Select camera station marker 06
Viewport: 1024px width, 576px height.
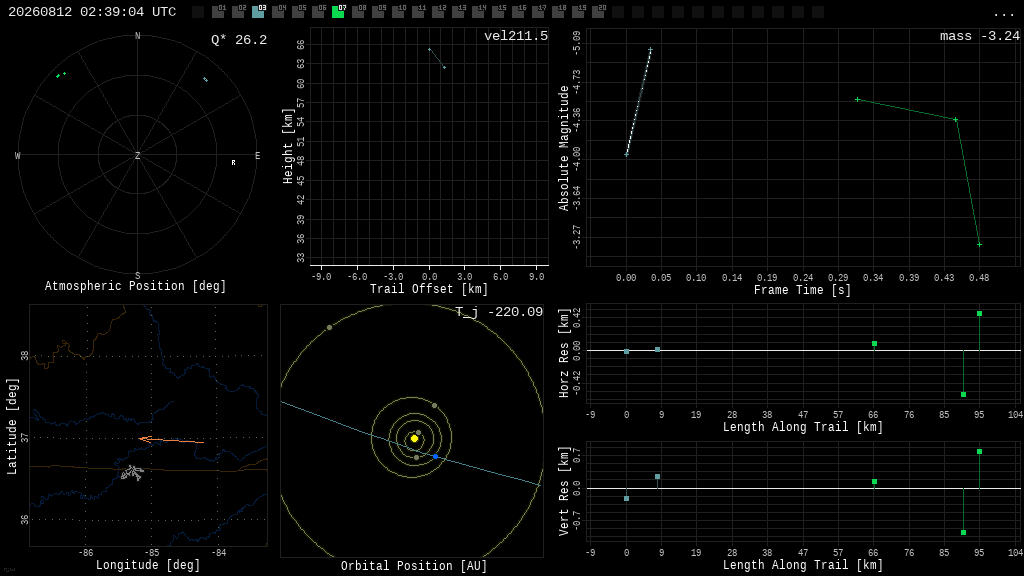[319, 11]
